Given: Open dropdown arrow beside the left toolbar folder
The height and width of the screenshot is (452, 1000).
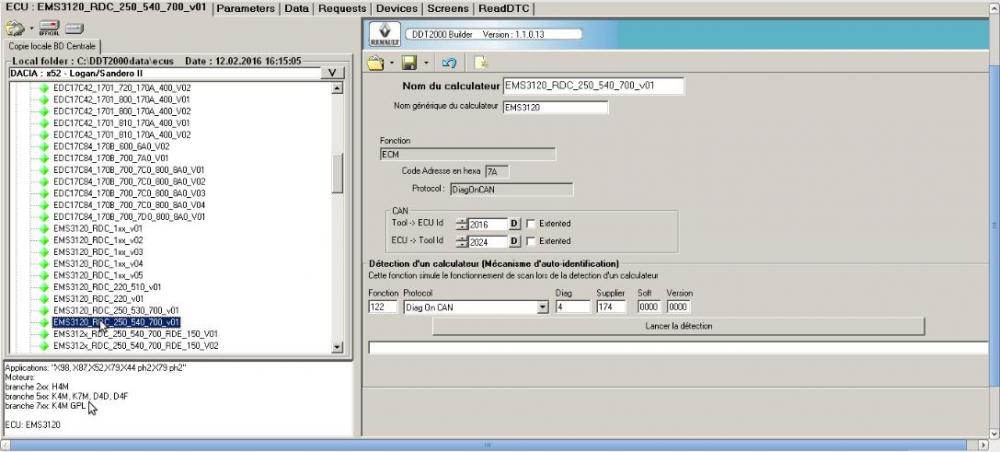Looking at the screenshot, I should (x=32, y=29).
